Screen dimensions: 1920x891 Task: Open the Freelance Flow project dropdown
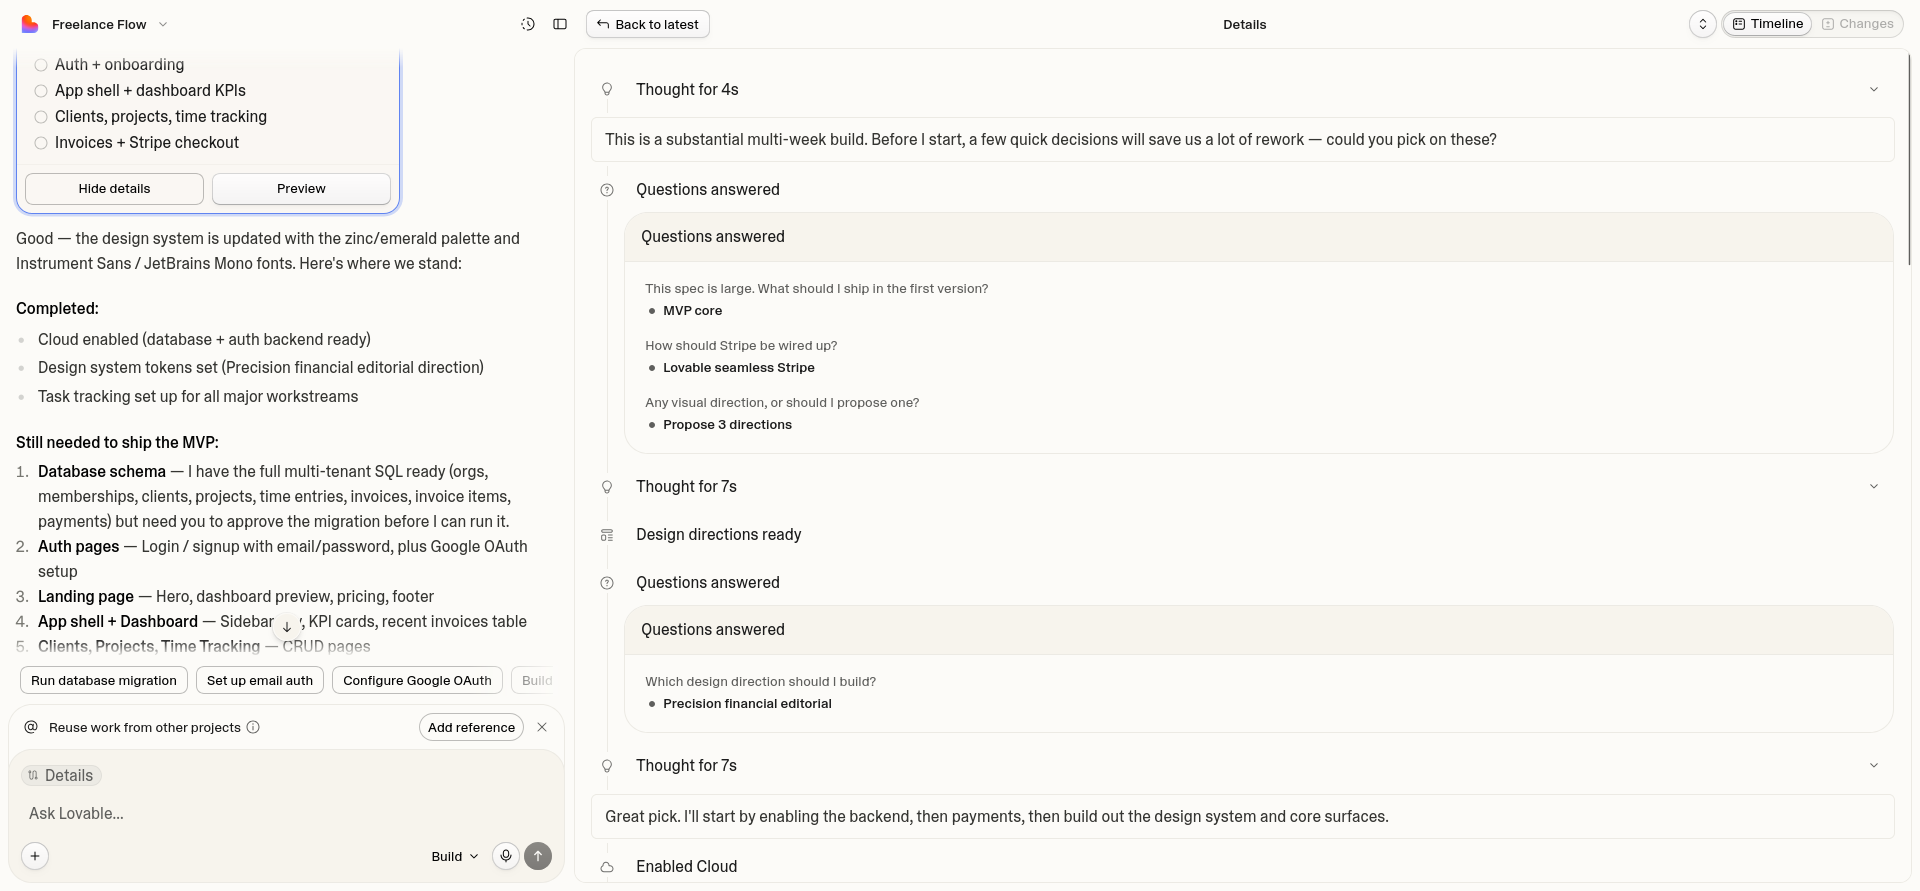[x=110, y=24]
